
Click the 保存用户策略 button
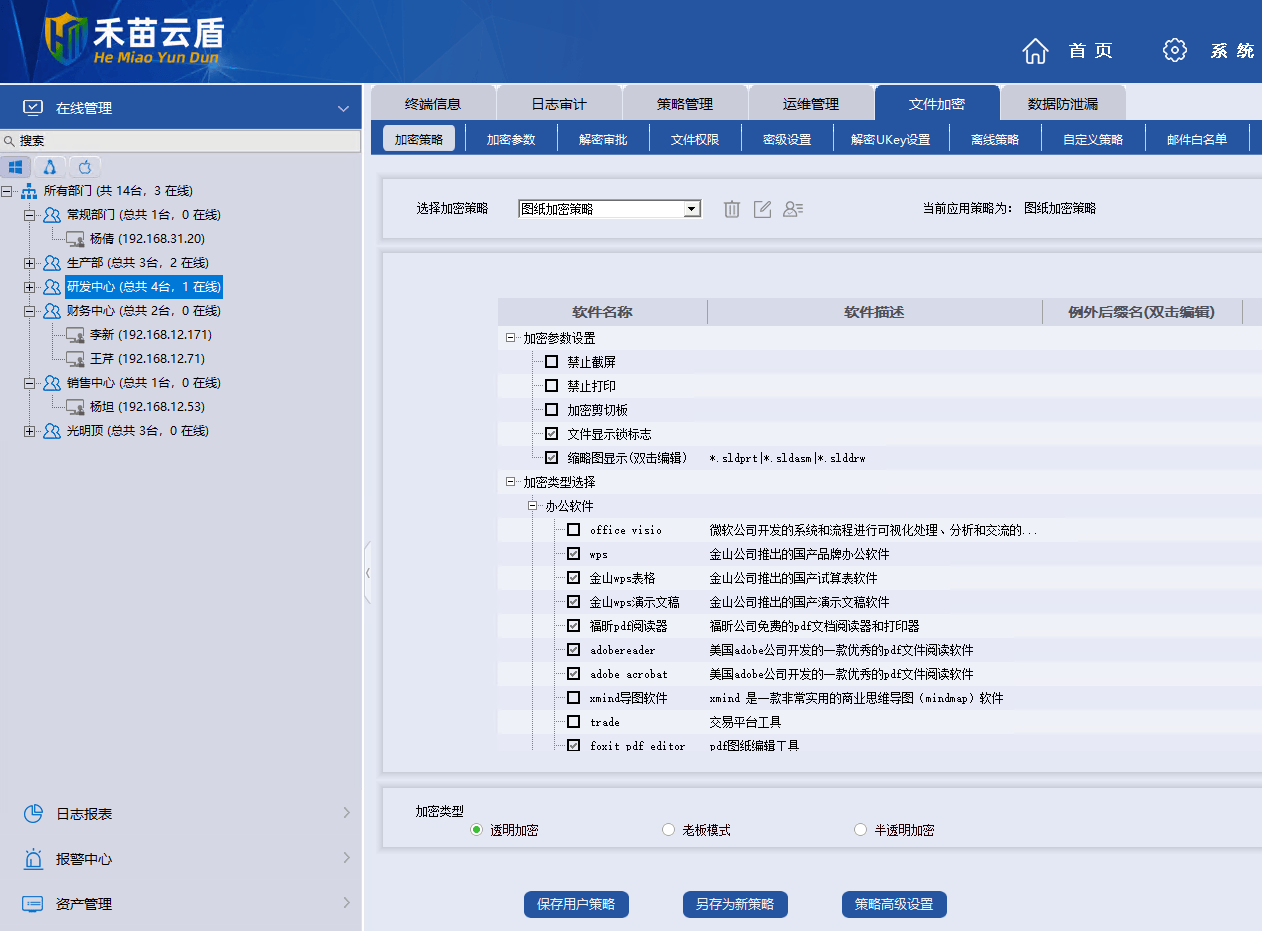[576, 904]
